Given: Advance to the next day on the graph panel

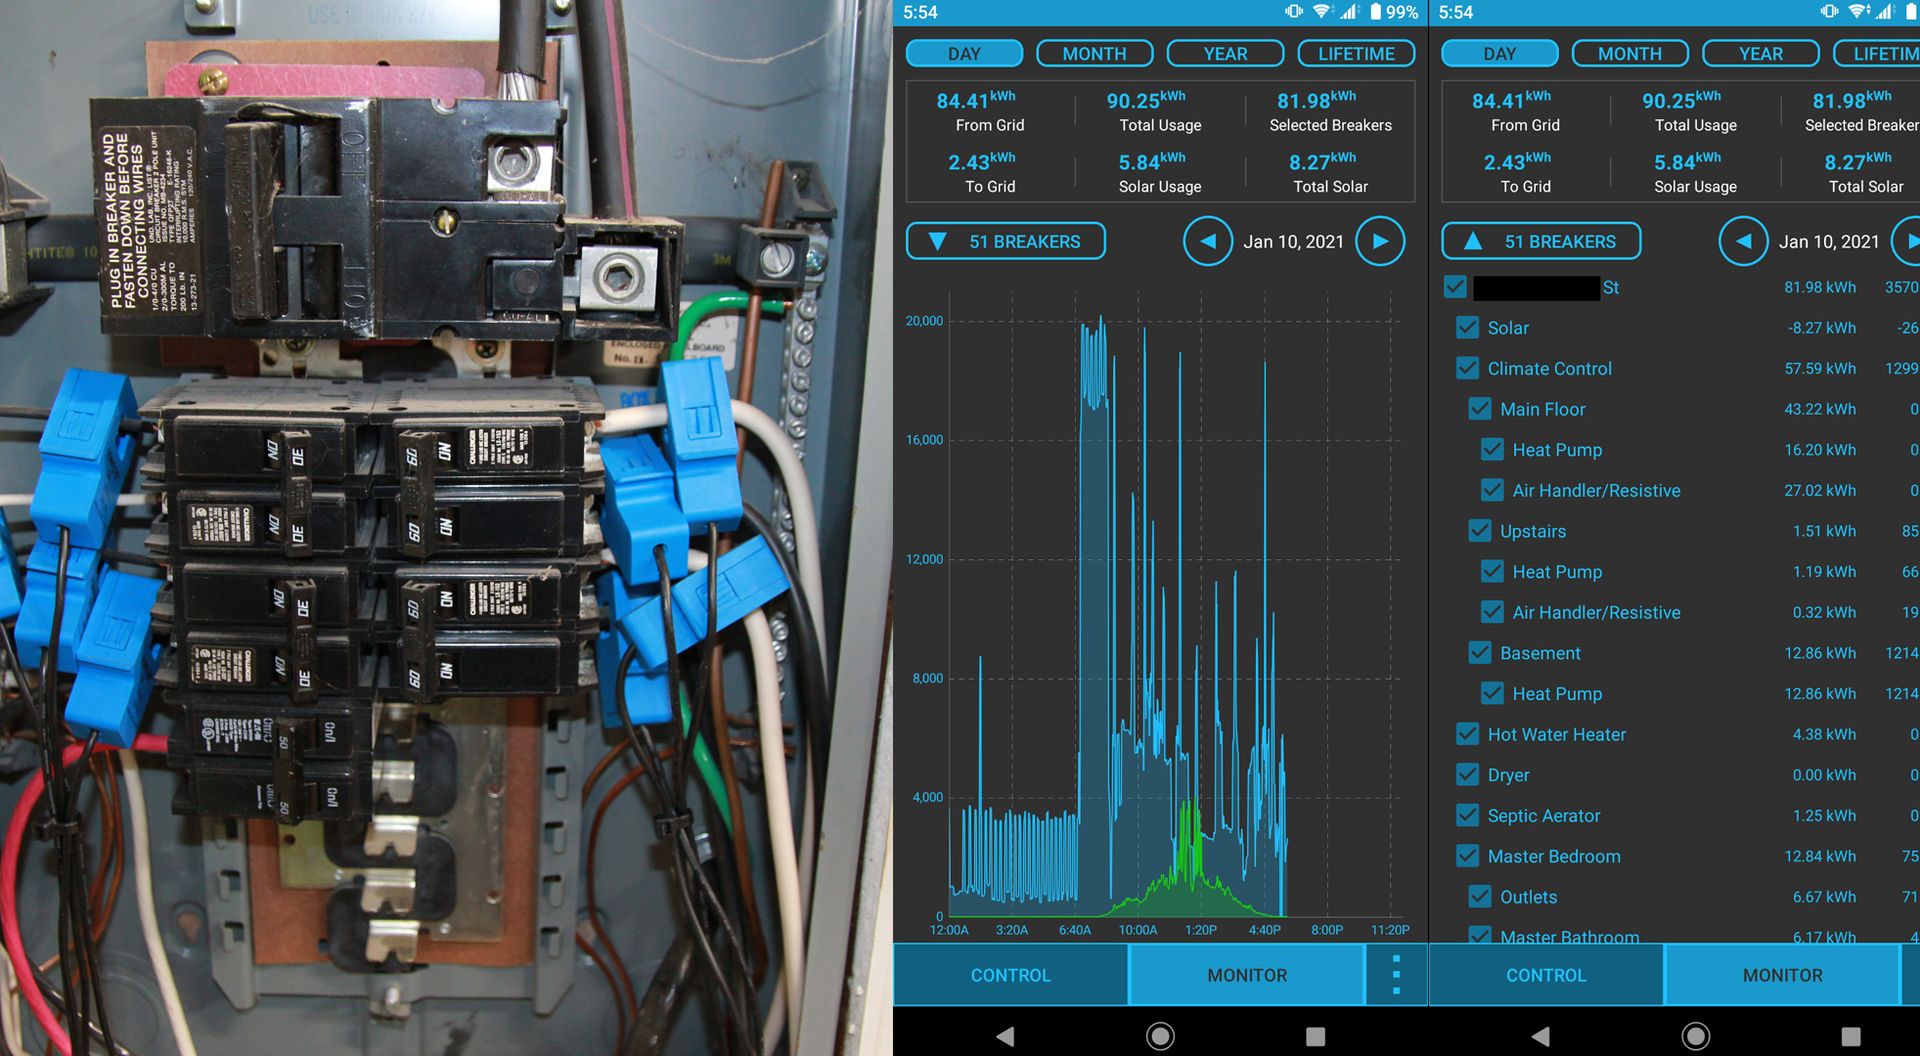Looking at the screenshot, I should [x=1381, y=241].
